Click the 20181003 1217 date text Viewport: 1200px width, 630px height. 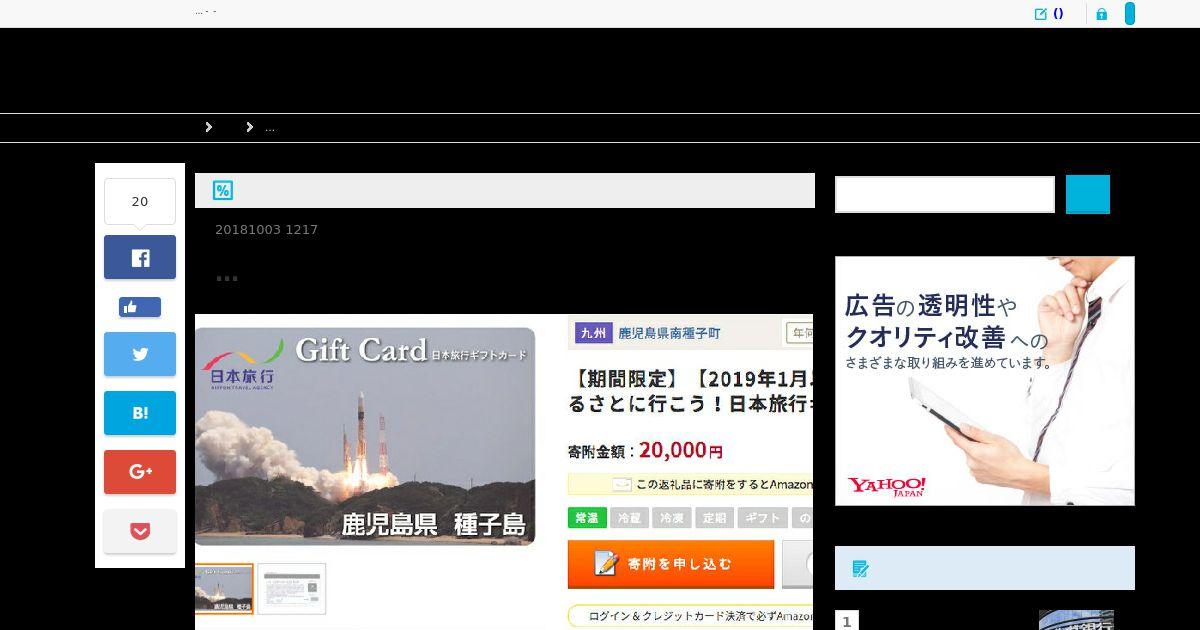(x=266, y=230)
